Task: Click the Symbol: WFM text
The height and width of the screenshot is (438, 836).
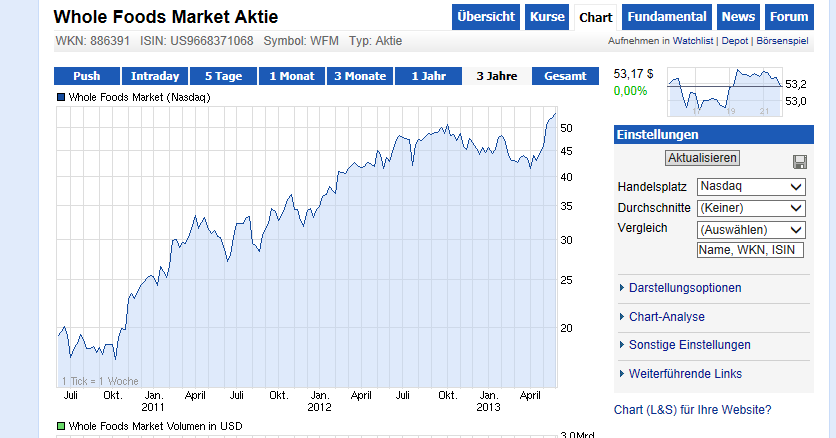Action: point(301,41)
